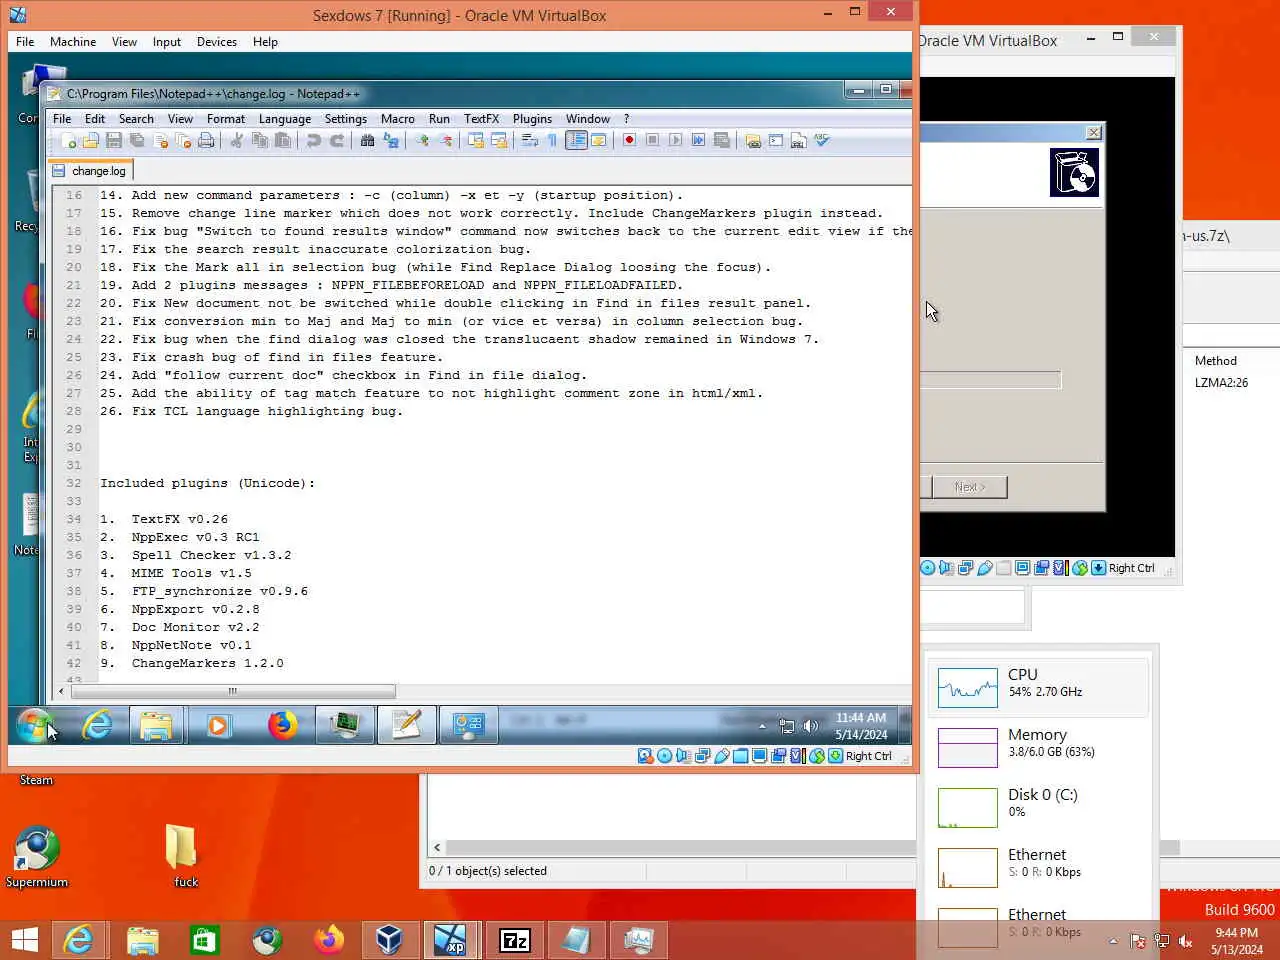Click the Zoom In icon in Notepad++
Screen dimensions: 1280x960
(422, 141)
